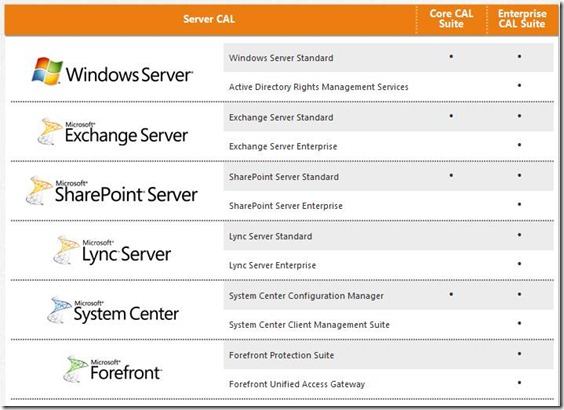
Task: Click the Exchange Server brand title text
Action: [126, 135]
